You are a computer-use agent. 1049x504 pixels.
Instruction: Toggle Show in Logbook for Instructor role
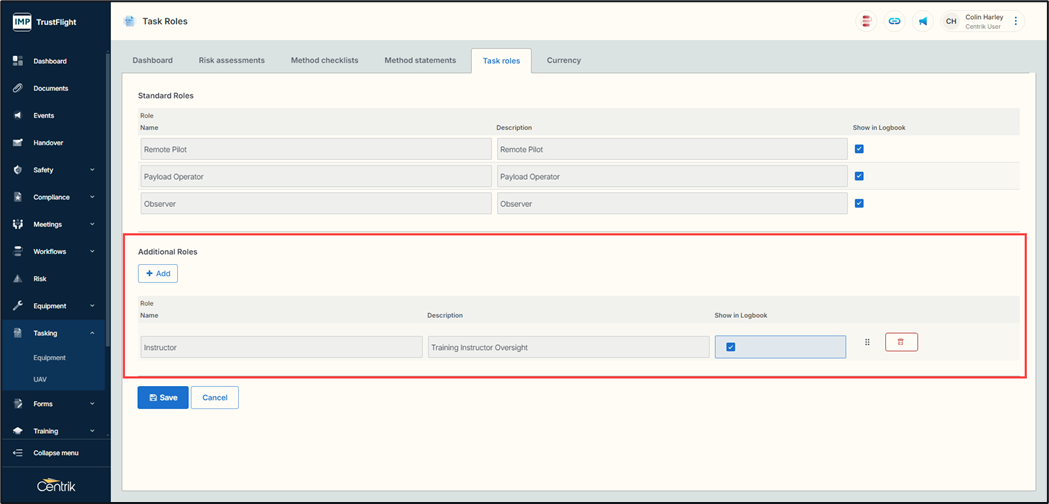click(x=731, y=347)
